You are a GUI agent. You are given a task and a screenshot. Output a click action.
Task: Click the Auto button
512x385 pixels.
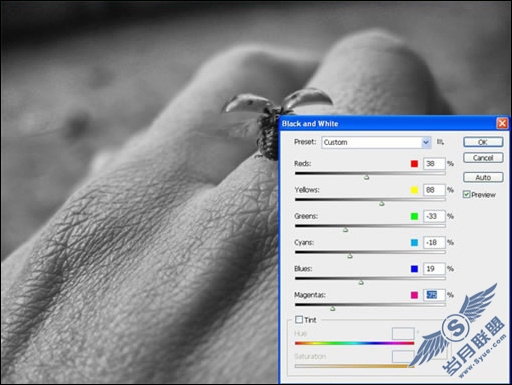[483, 177]
